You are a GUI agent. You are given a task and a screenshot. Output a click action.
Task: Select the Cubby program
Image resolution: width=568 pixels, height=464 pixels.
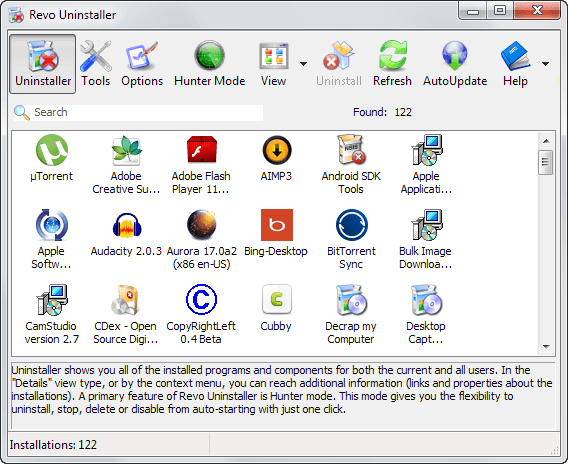coord(276,308)
